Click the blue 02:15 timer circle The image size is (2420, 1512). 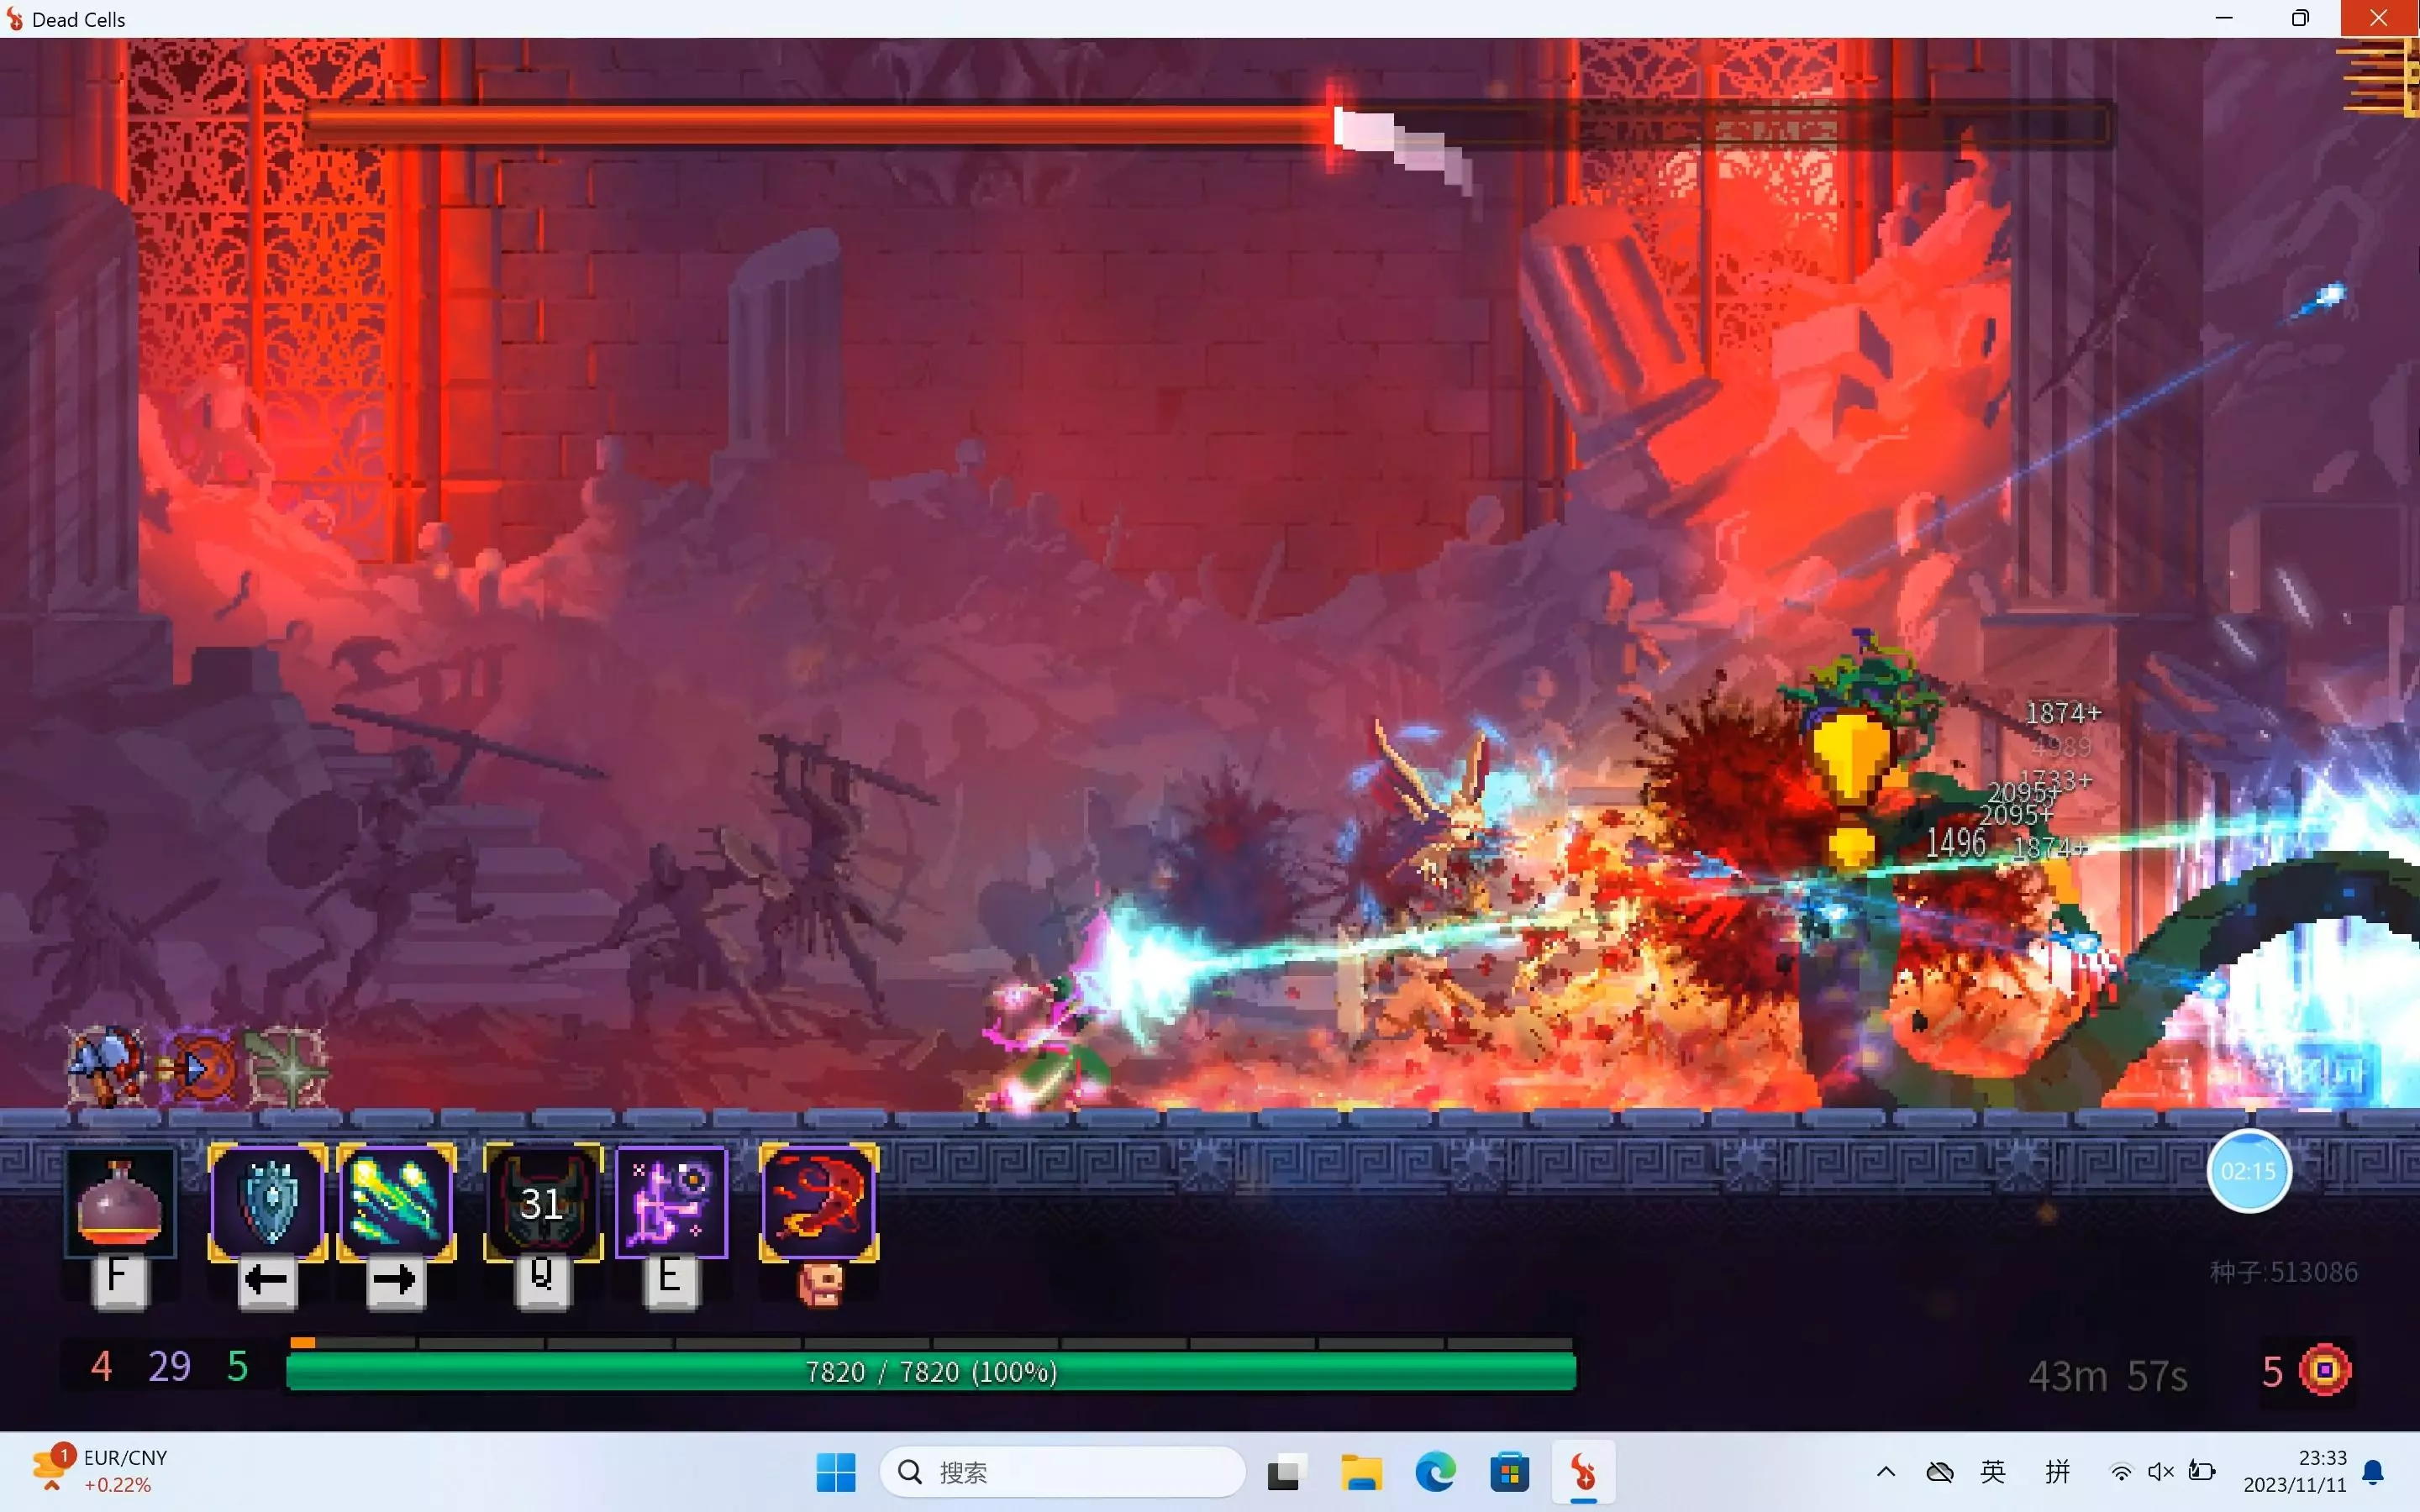pos(2248,1171)
